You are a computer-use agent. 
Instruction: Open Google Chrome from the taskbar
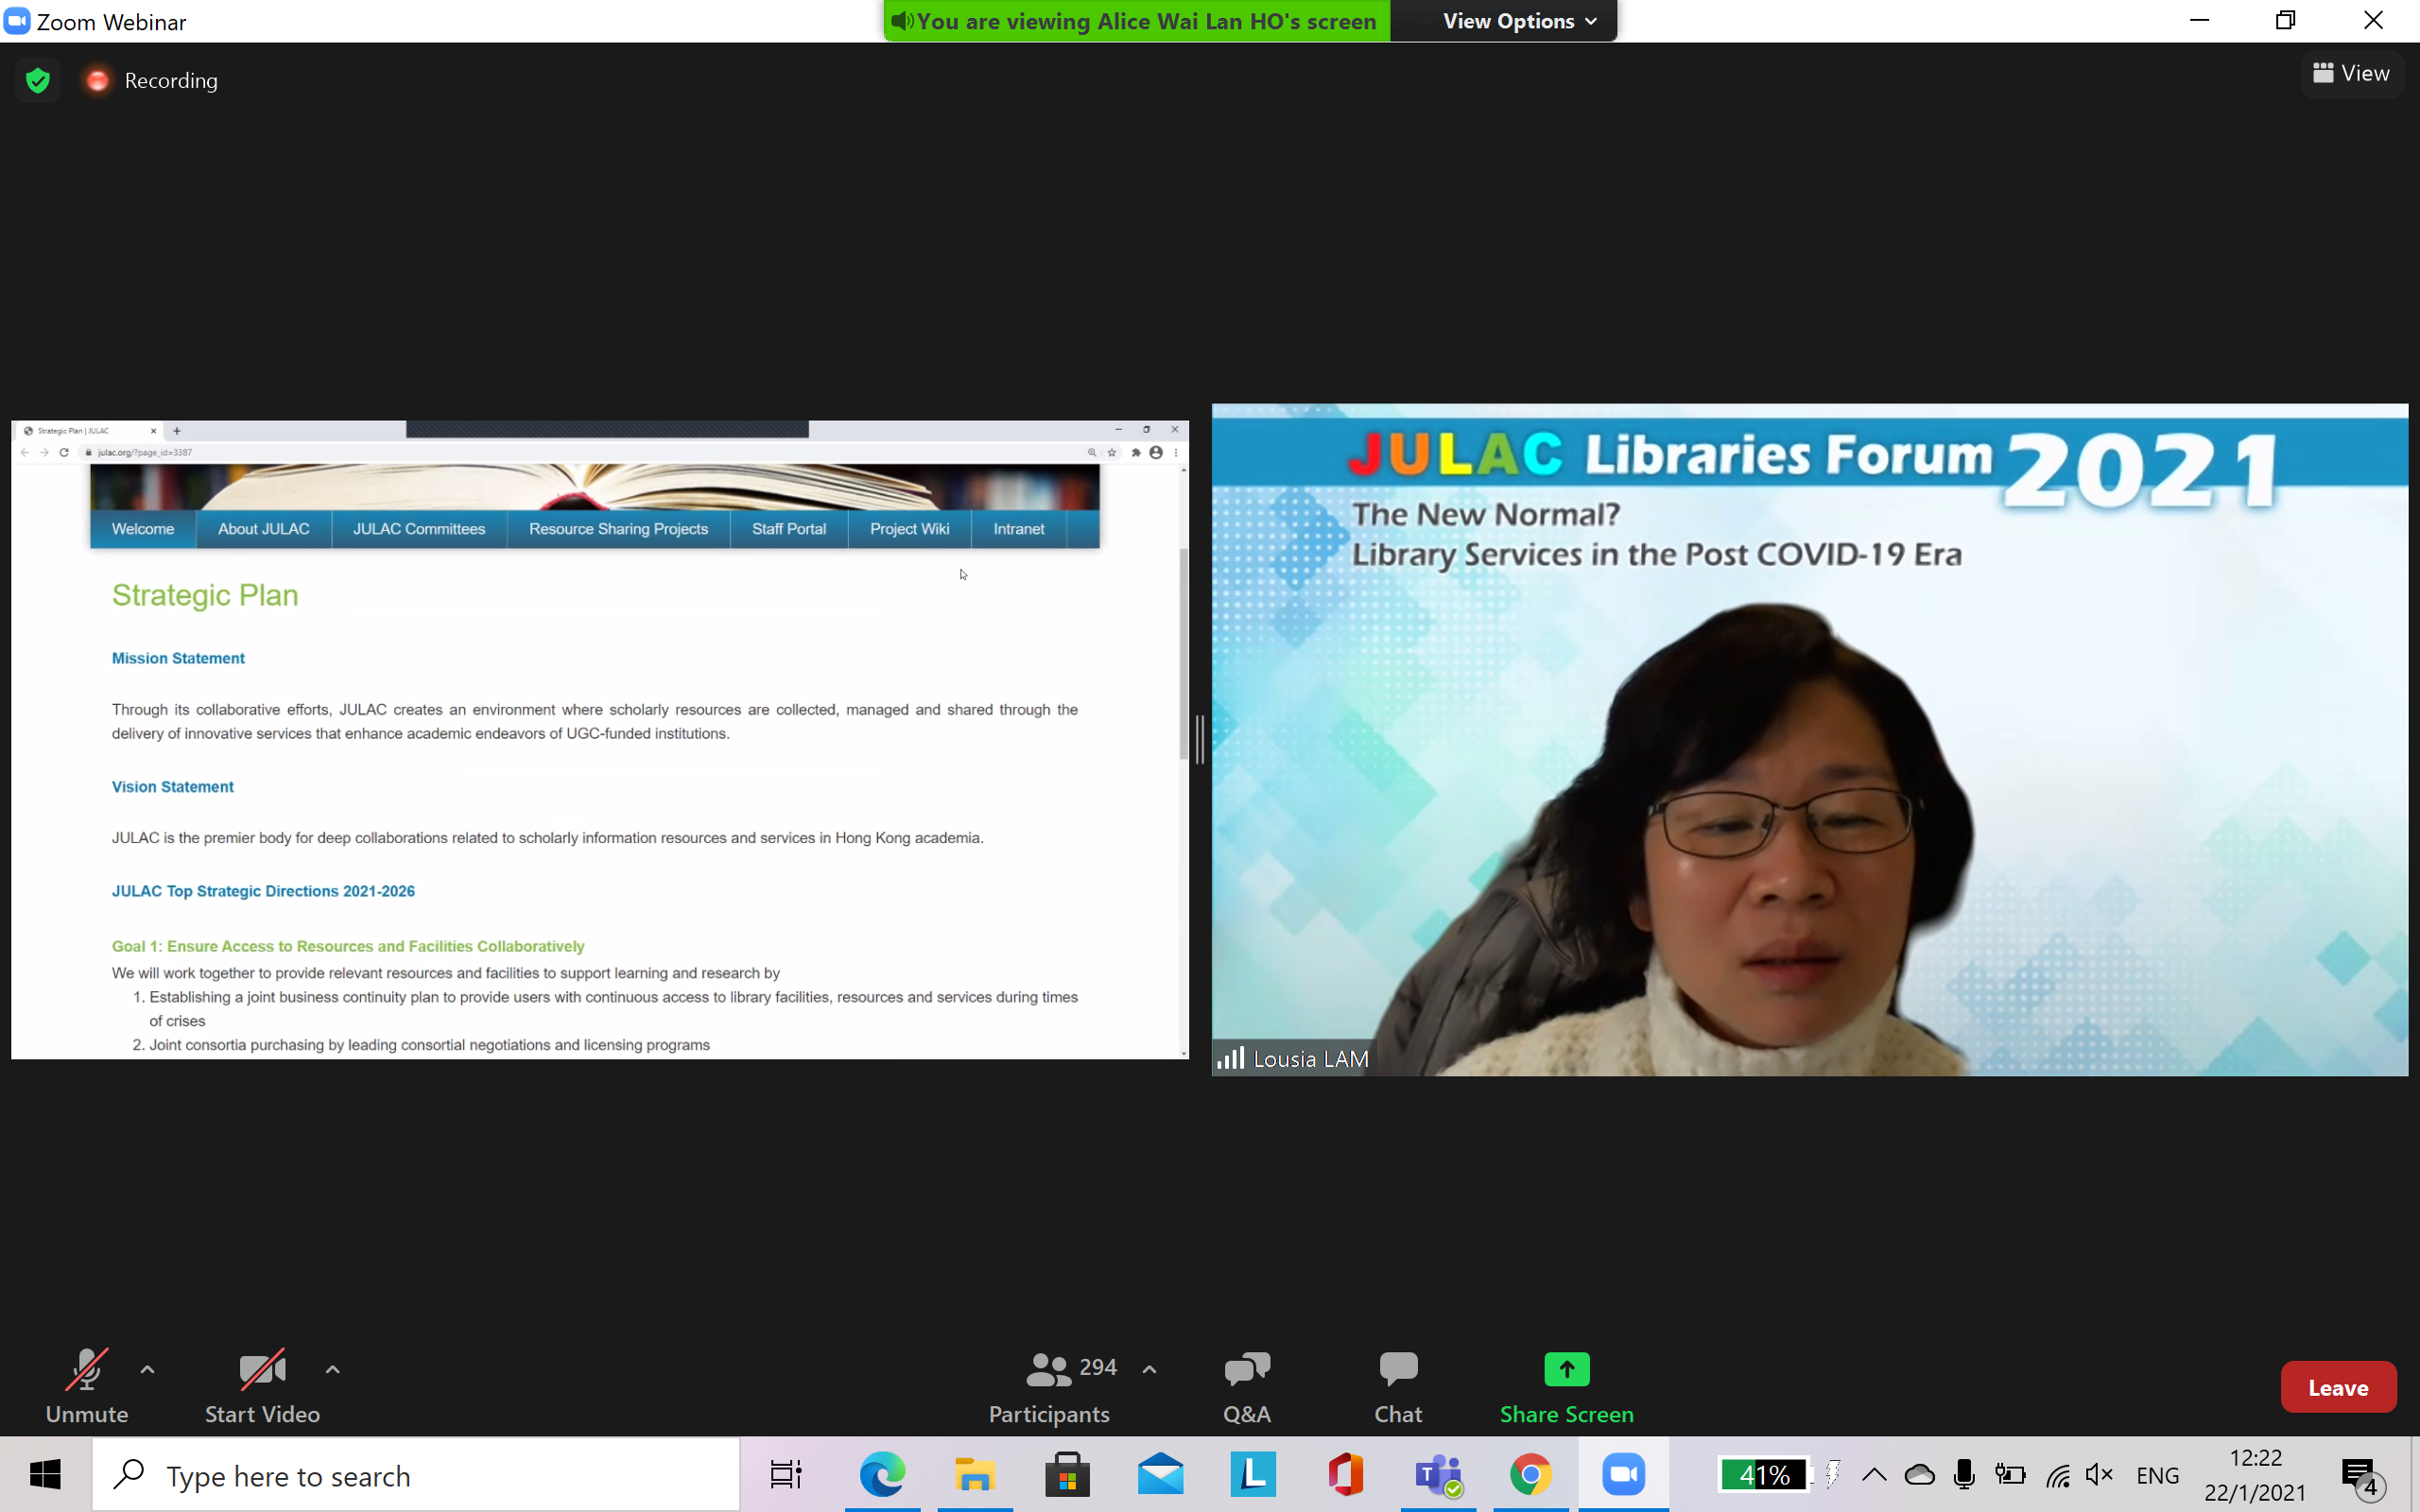click(x=1530, y=1475)
